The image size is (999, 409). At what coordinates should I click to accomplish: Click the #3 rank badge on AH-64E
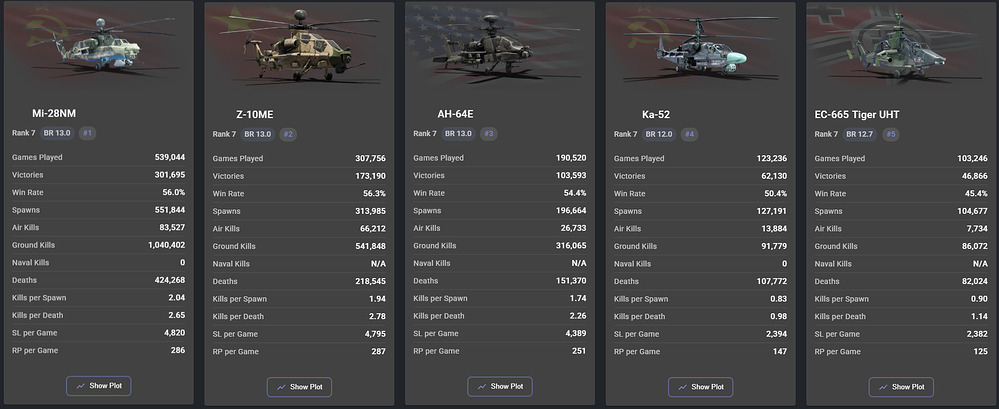pos(489,134)
